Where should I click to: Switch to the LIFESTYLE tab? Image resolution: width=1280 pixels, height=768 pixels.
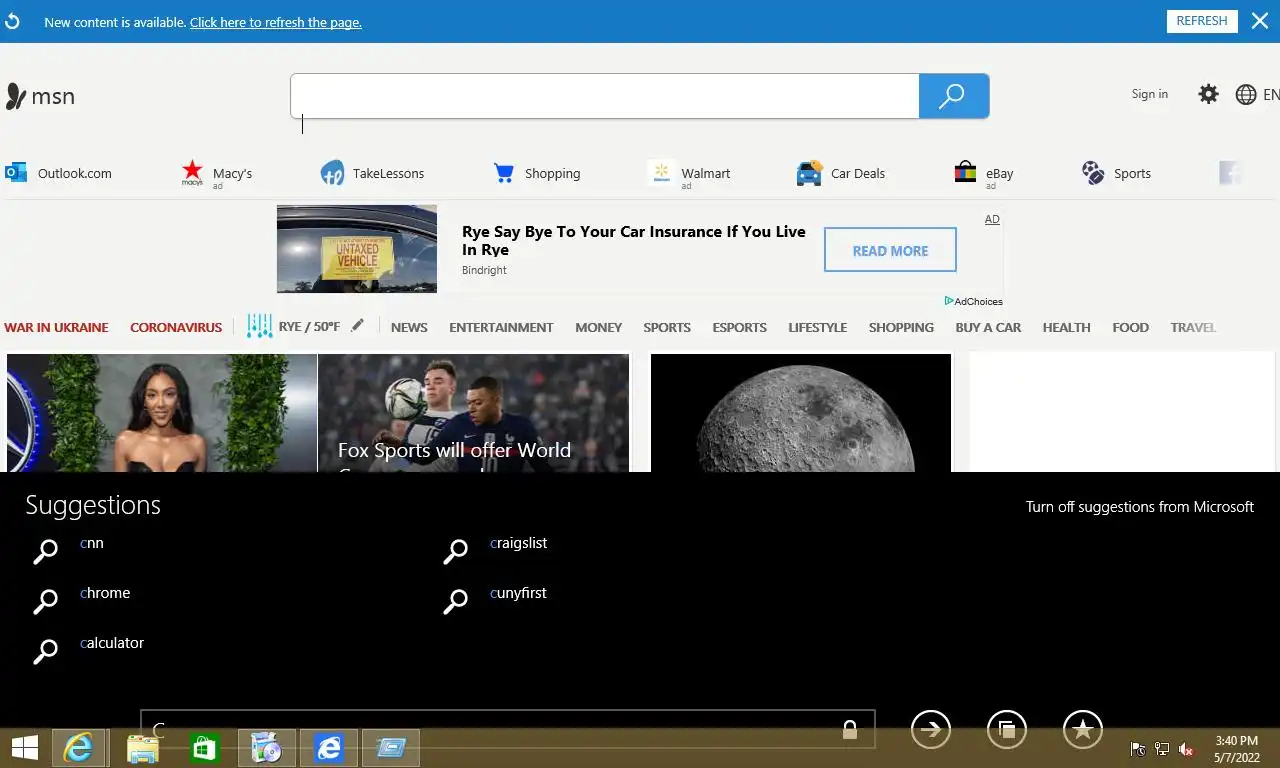817,327
